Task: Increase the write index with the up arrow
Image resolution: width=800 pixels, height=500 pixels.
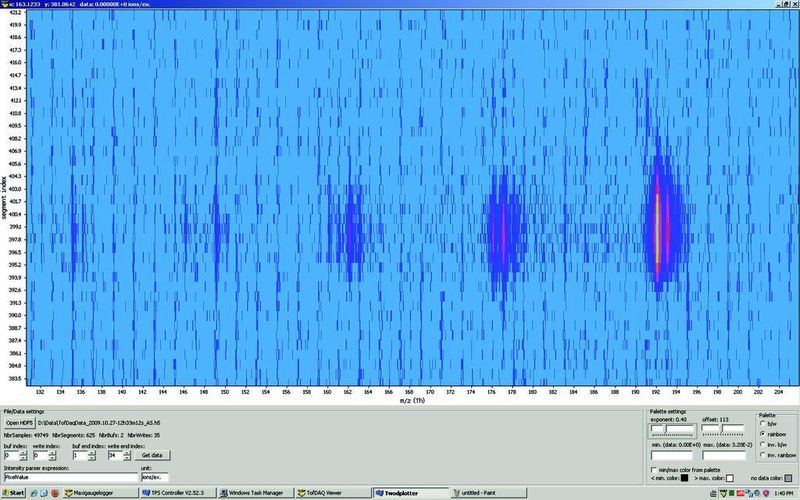Action: tap(52, 453)
